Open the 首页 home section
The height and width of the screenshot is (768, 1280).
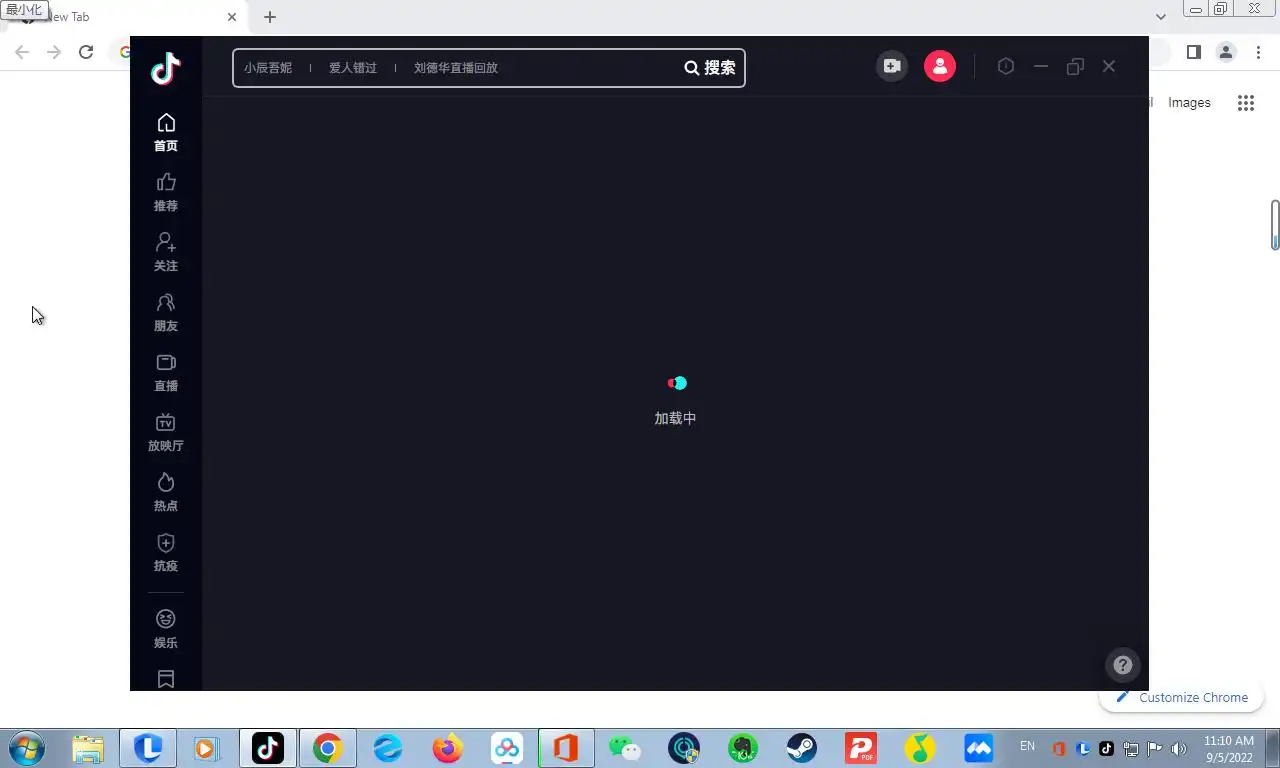(166, 133)
